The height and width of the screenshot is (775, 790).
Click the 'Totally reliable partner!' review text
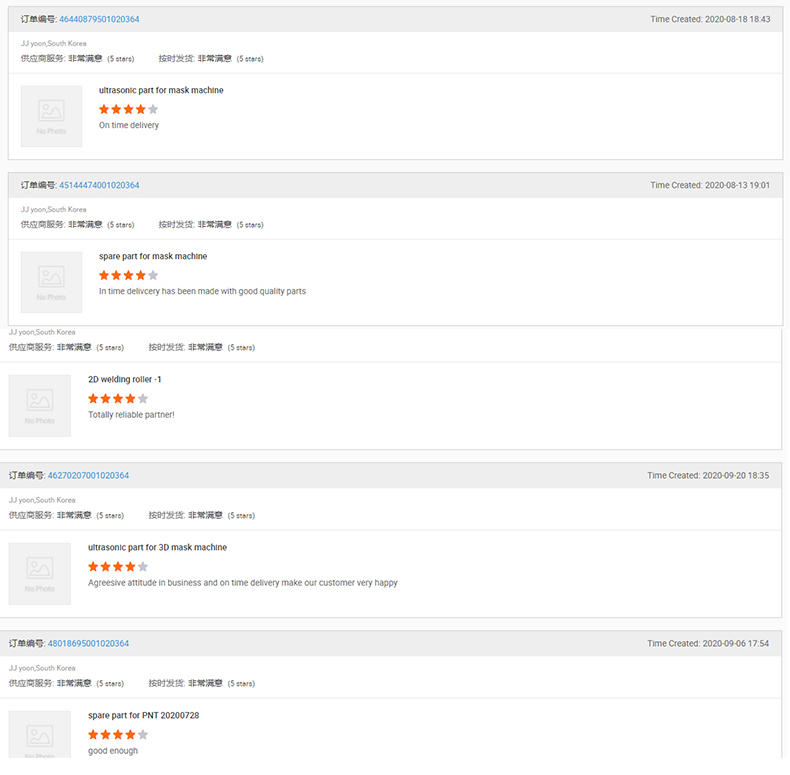(x=131, y=414)
